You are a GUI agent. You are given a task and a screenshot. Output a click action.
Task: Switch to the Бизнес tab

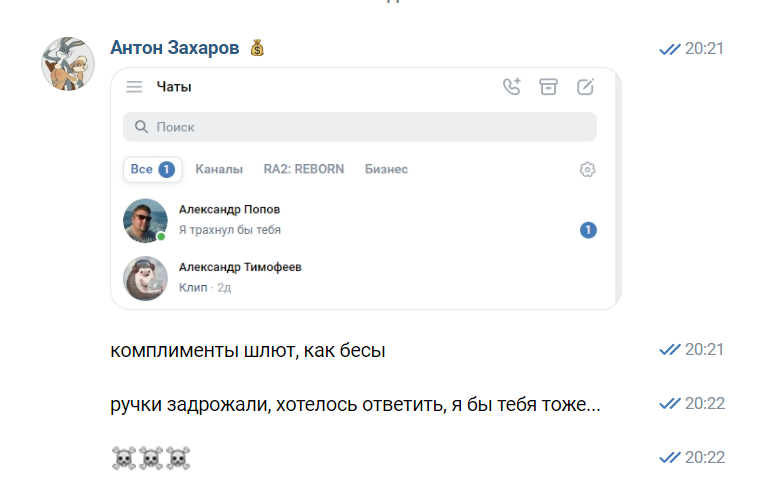pyautogui.click(x=386, y=169)
